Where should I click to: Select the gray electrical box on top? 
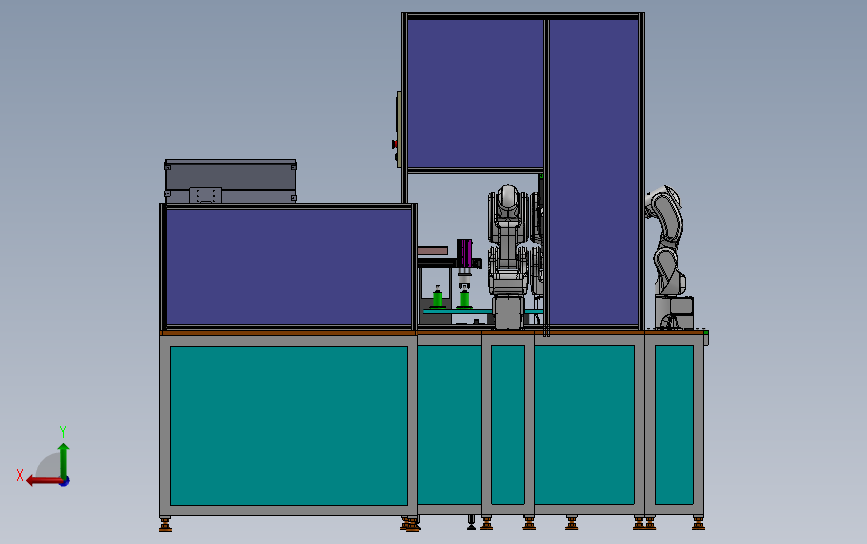pyautogui.click(x=231, y=181)
